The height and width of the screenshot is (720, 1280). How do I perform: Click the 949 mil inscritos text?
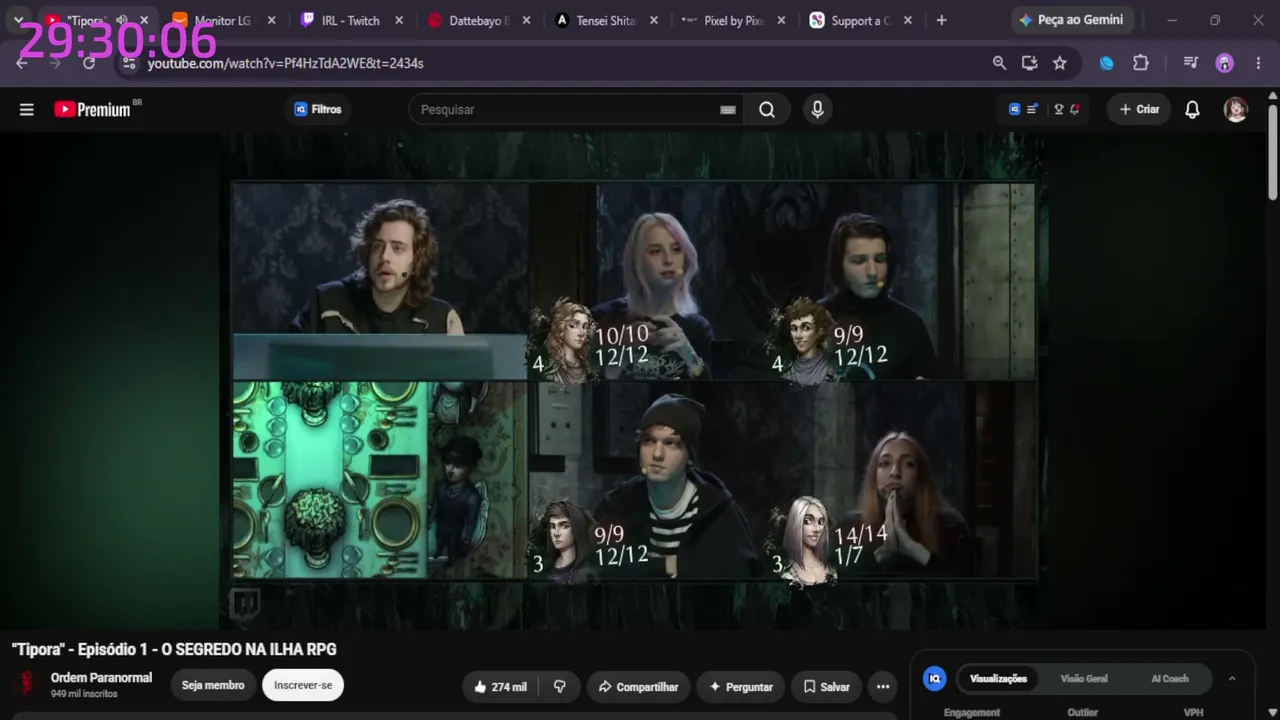point(84,694)
